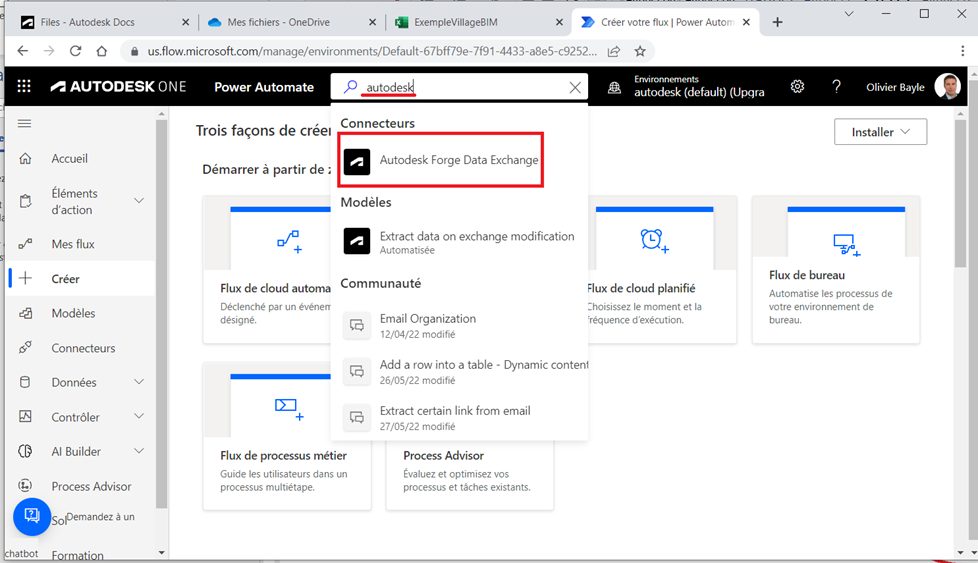
Task: Open the Process Advisor card
Action: pos(470,474)
